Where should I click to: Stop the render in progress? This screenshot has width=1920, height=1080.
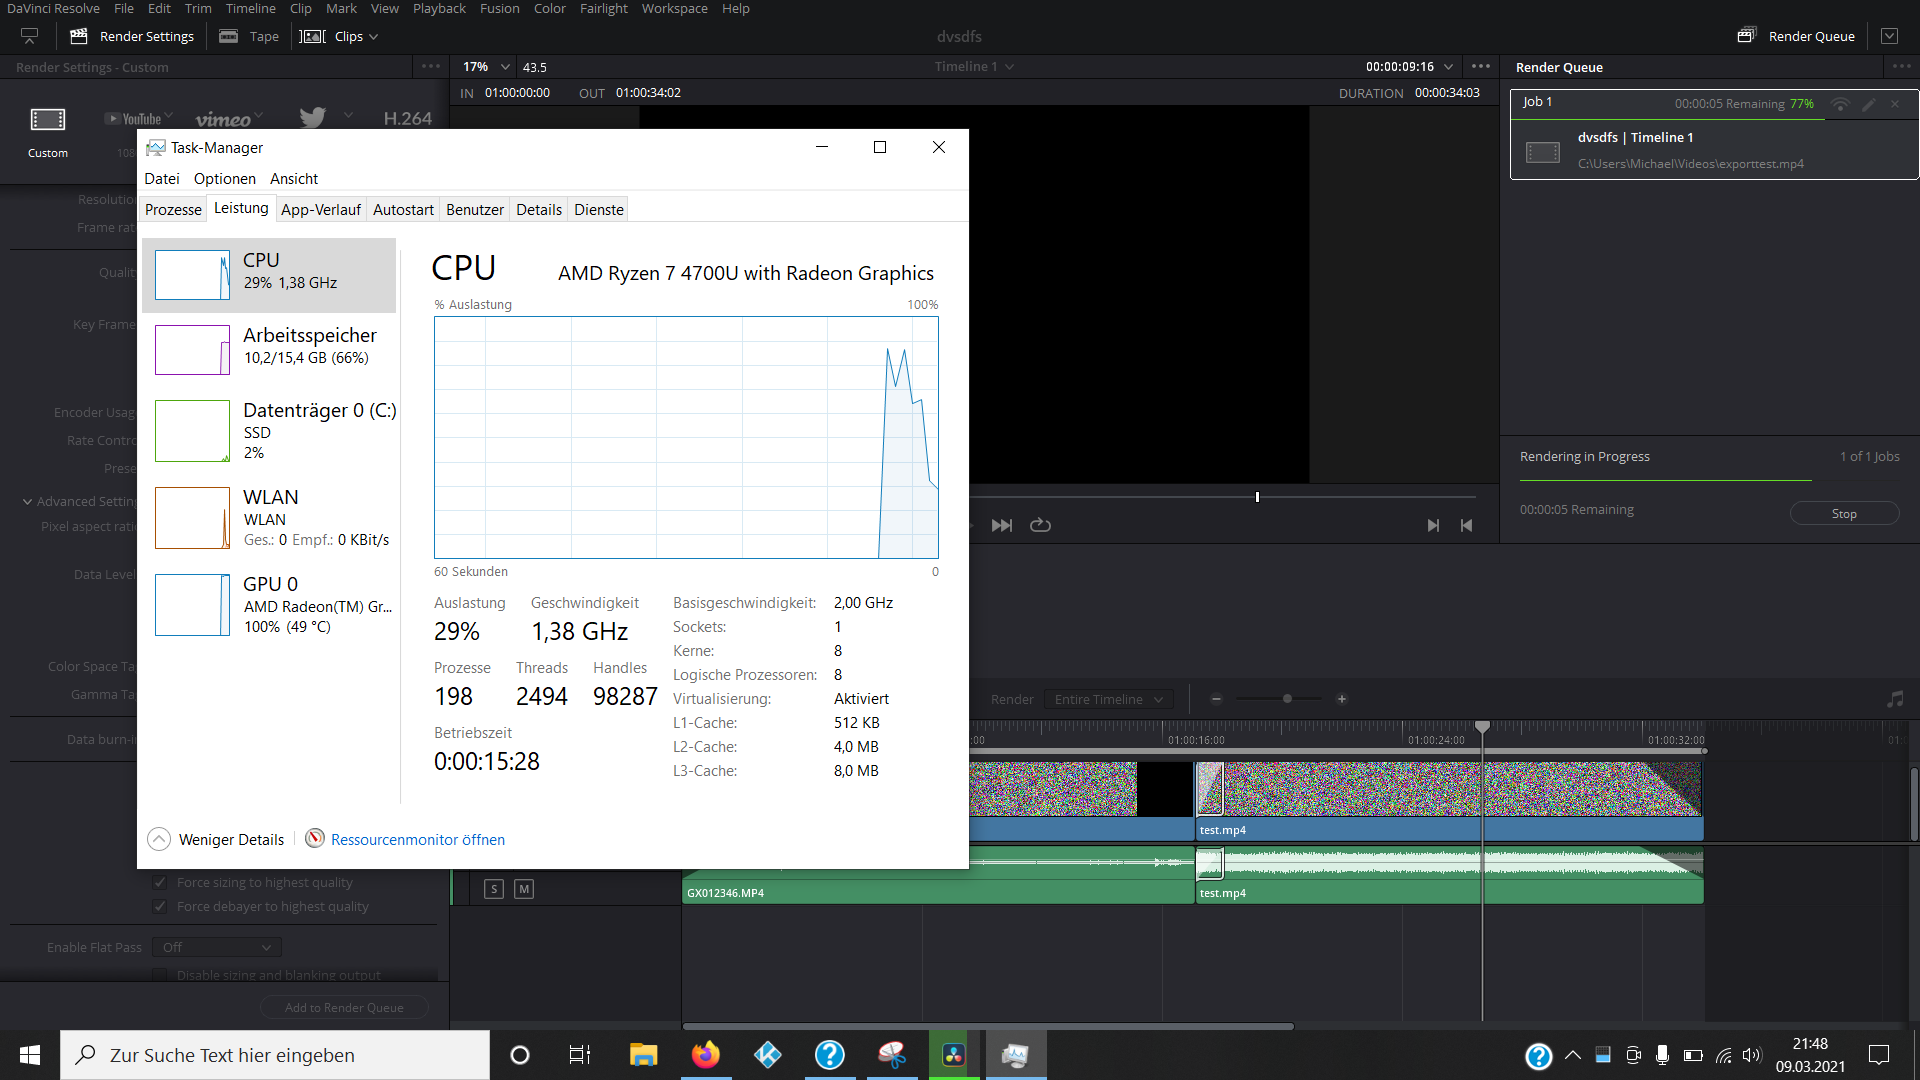point(1844,513)
